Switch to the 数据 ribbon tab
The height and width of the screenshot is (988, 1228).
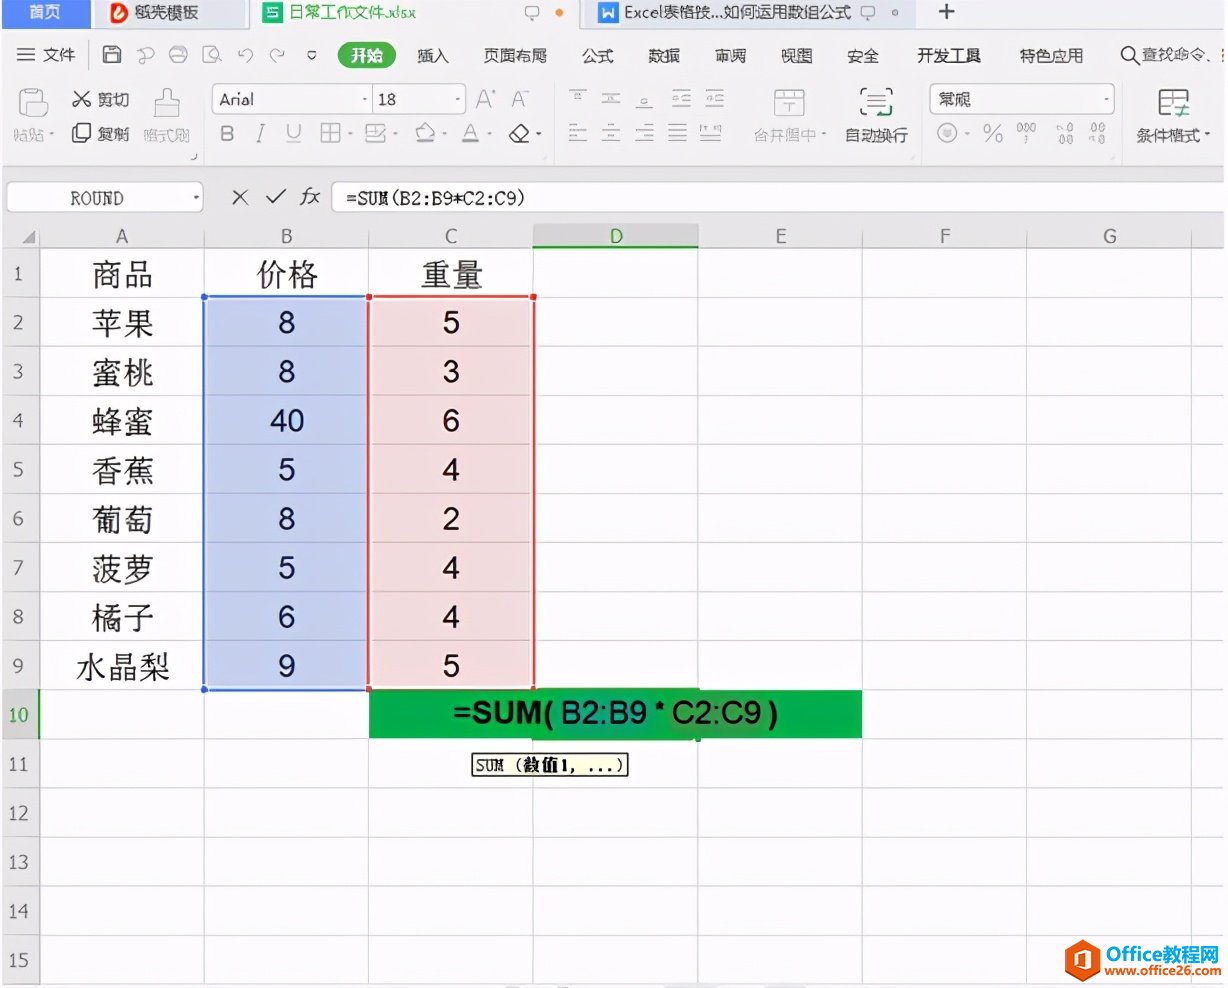tap(664, 55)
